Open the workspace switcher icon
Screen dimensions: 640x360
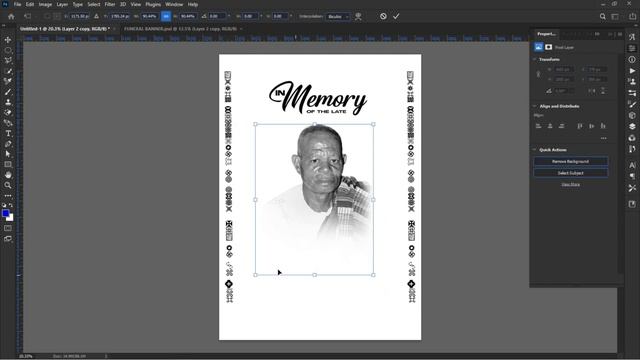[x=615, y=16]
